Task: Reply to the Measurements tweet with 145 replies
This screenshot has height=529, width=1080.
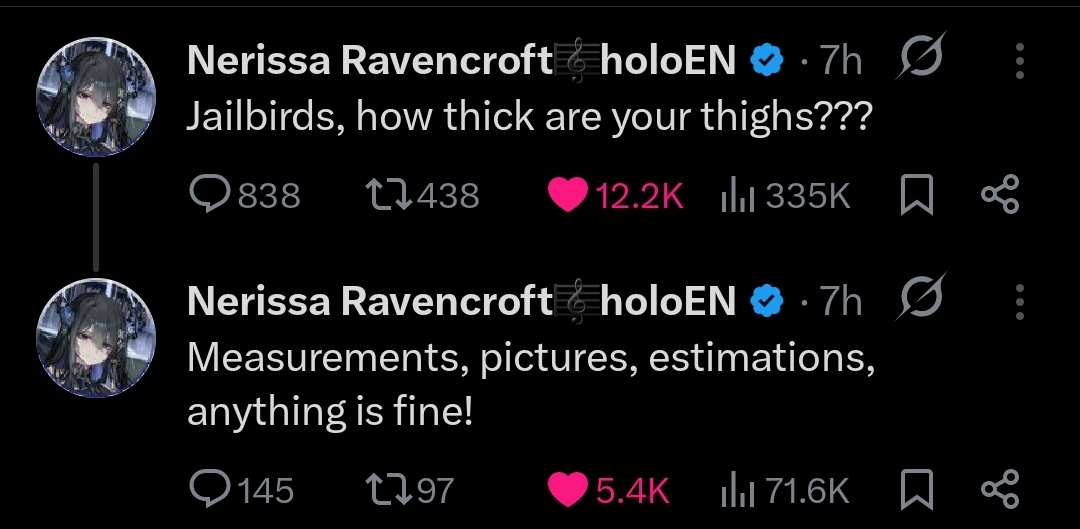Action: tap(241, 490)
